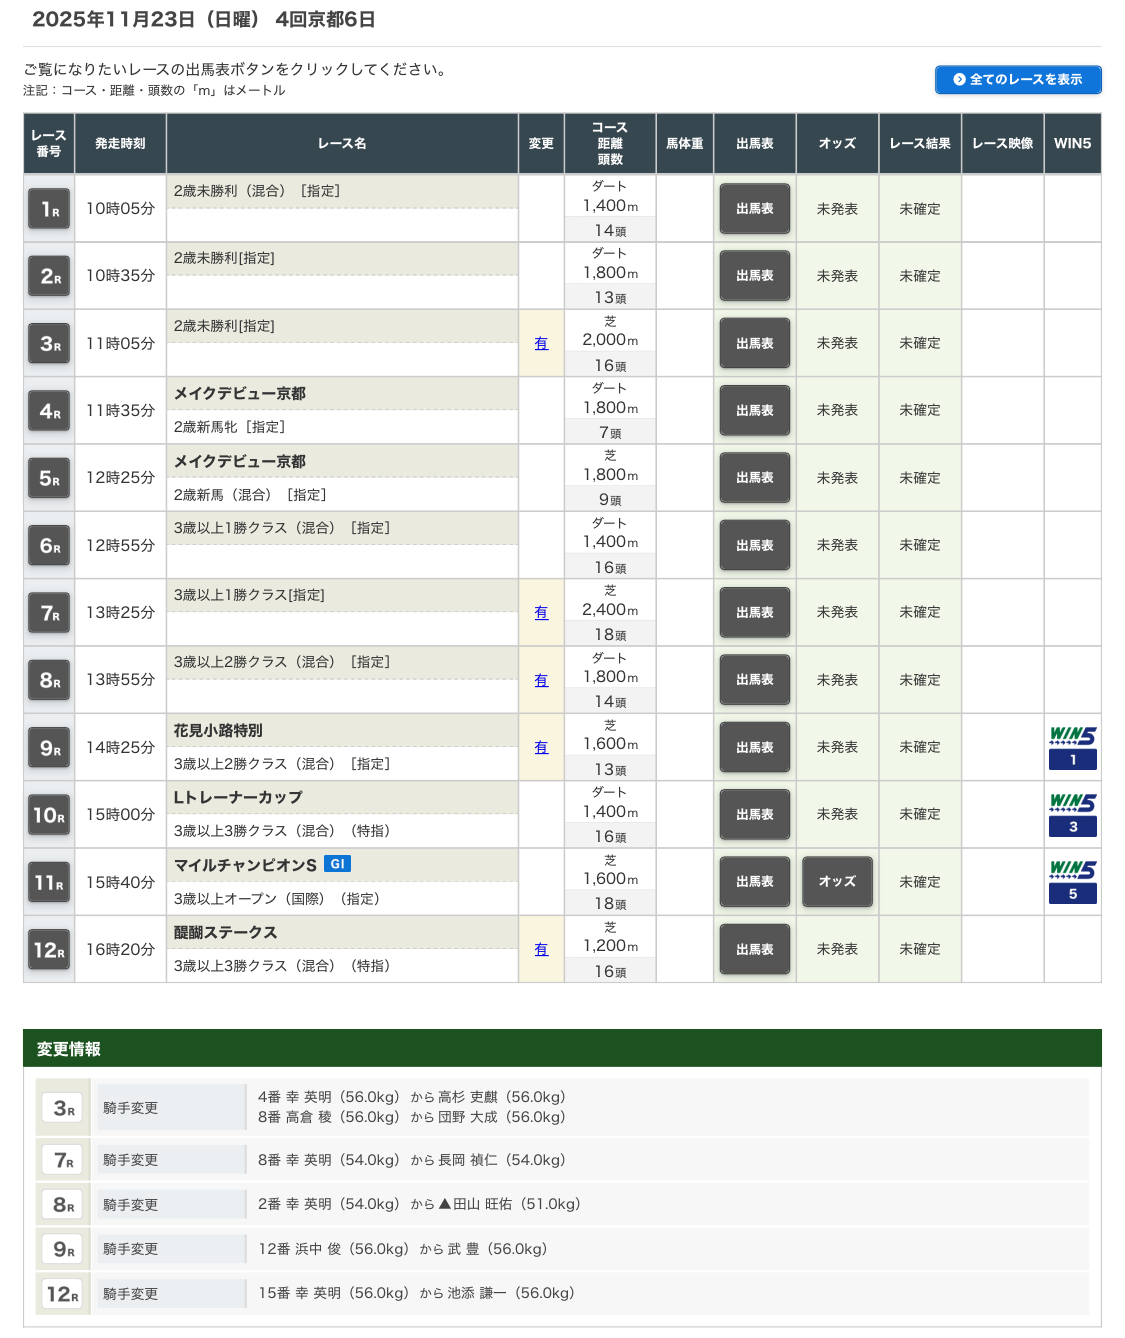
Task: Open odds for Mile Championship
Action: point(837,882)
